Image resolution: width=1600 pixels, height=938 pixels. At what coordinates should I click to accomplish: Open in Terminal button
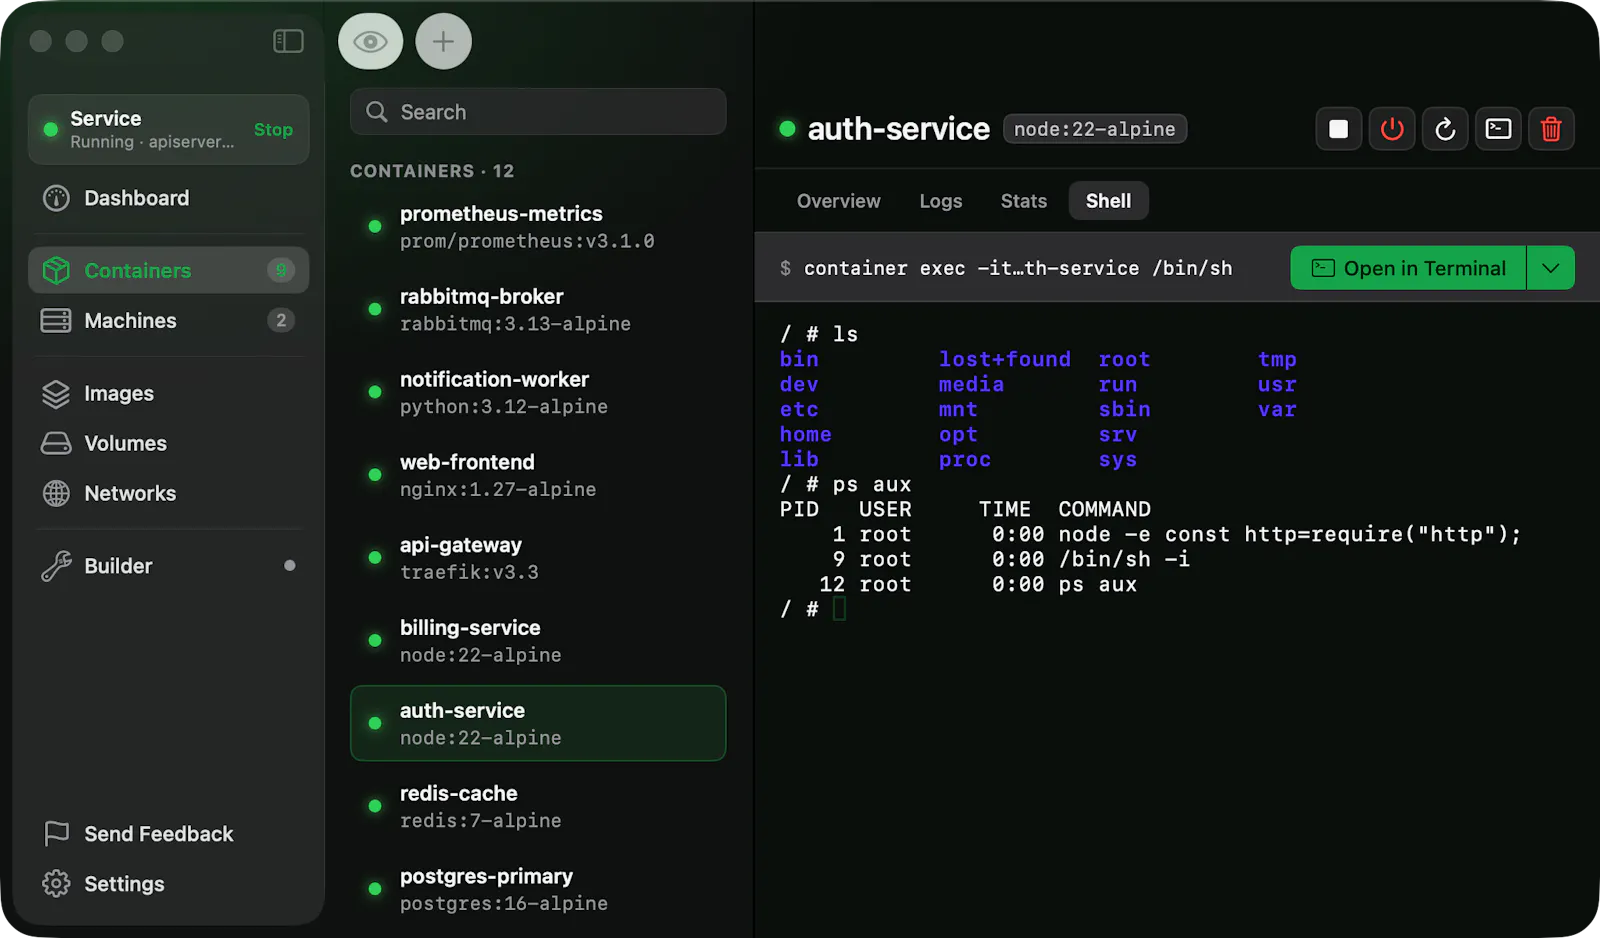(1408, 268)
